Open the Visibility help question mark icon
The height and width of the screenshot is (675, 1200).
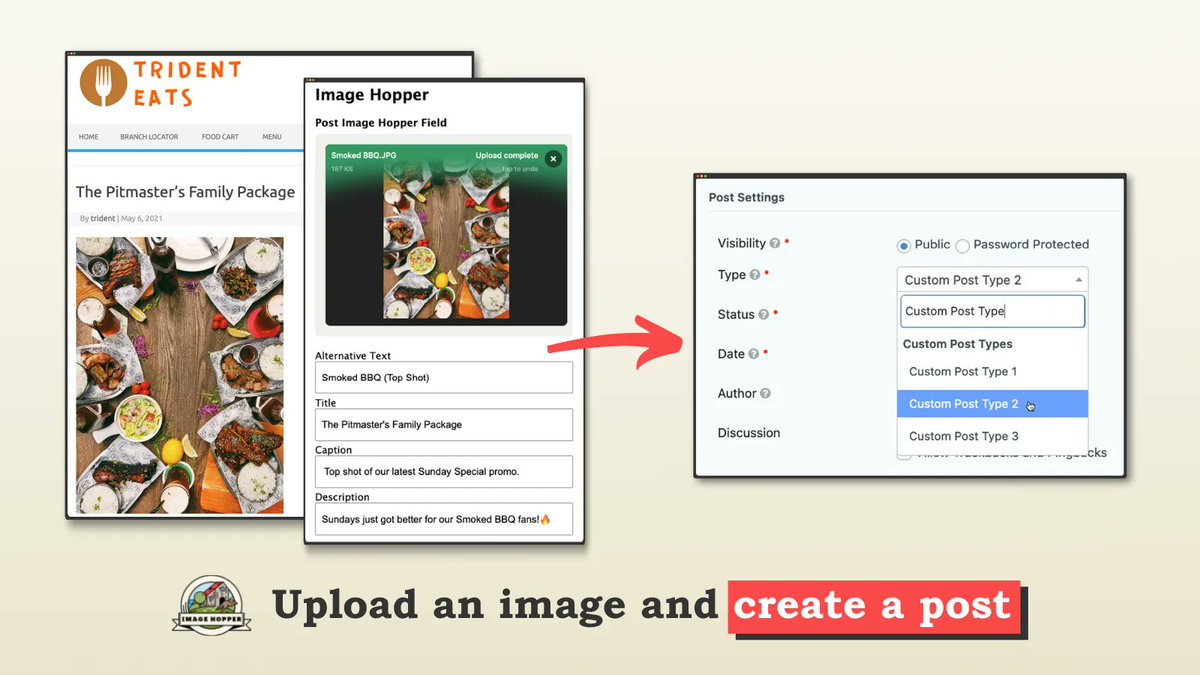tap(775, 243)
